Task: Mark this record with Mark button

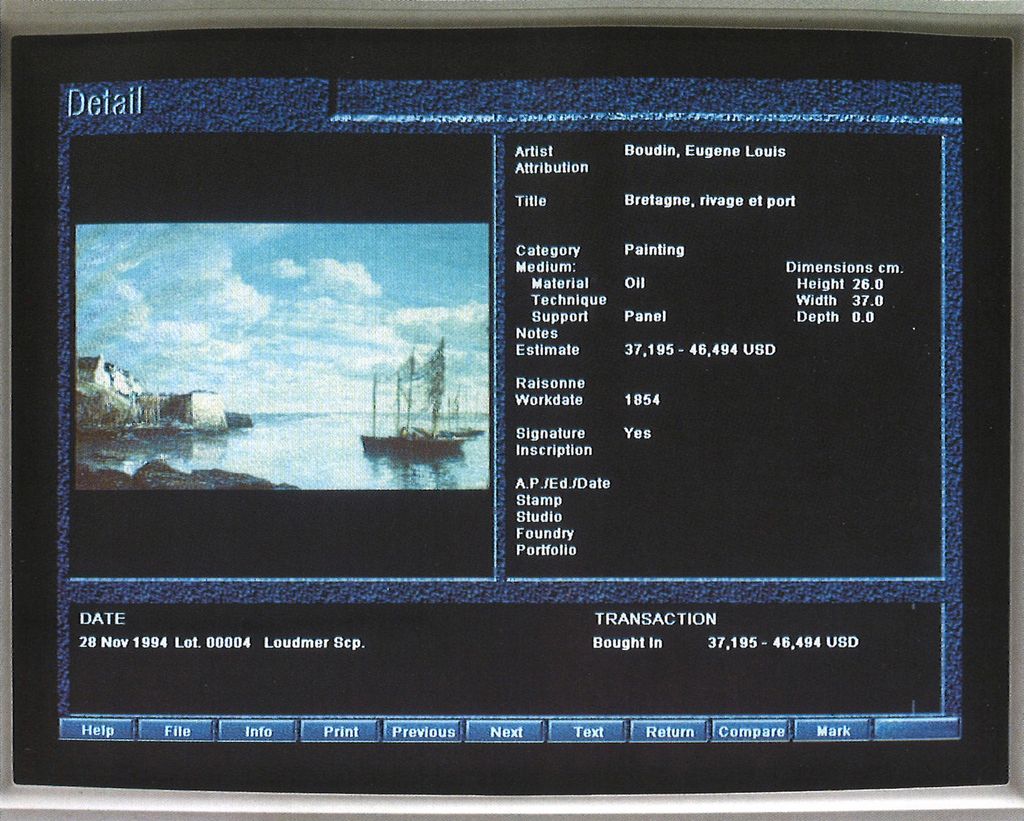Action: tap(833, 731)
